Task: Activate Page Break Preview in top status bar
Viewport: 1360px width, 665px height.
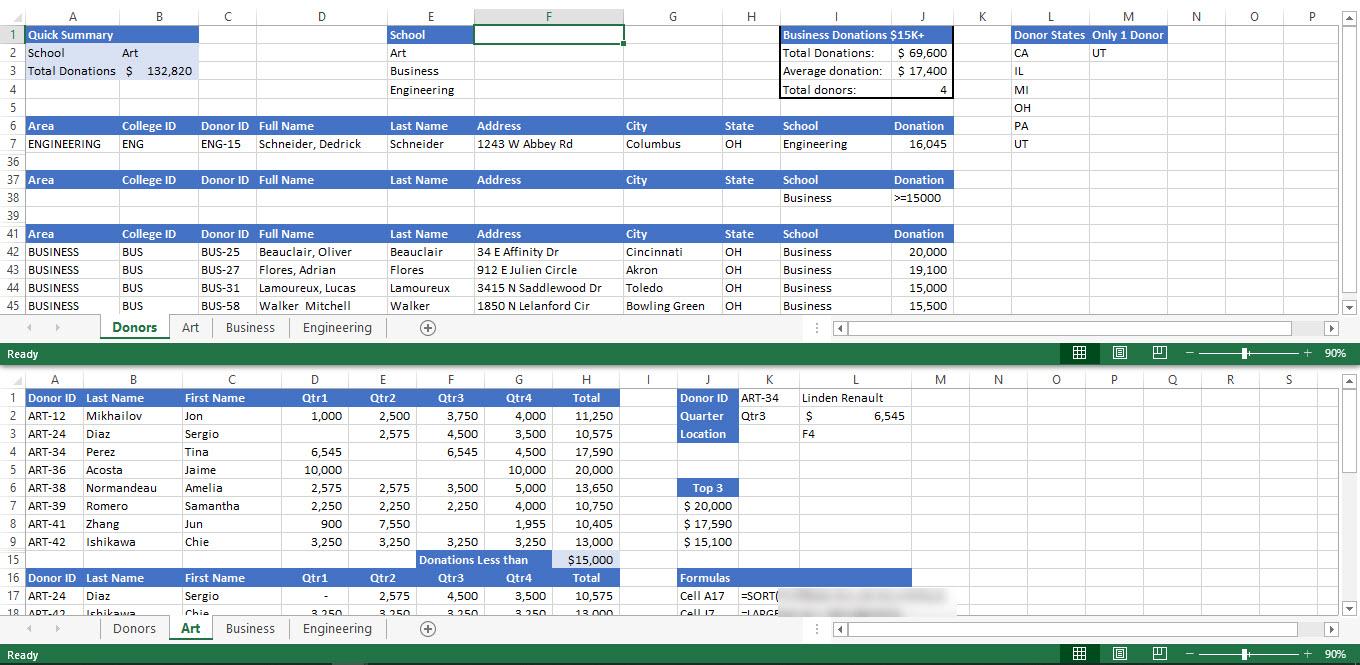Action: pyautogui.click(x=1160, y=353)
